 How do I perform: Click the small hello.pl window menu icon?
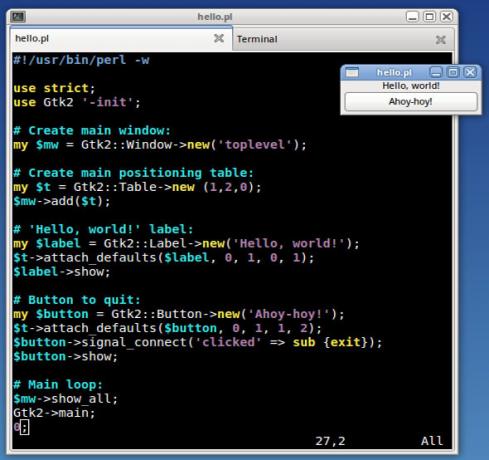click(352, 72)
